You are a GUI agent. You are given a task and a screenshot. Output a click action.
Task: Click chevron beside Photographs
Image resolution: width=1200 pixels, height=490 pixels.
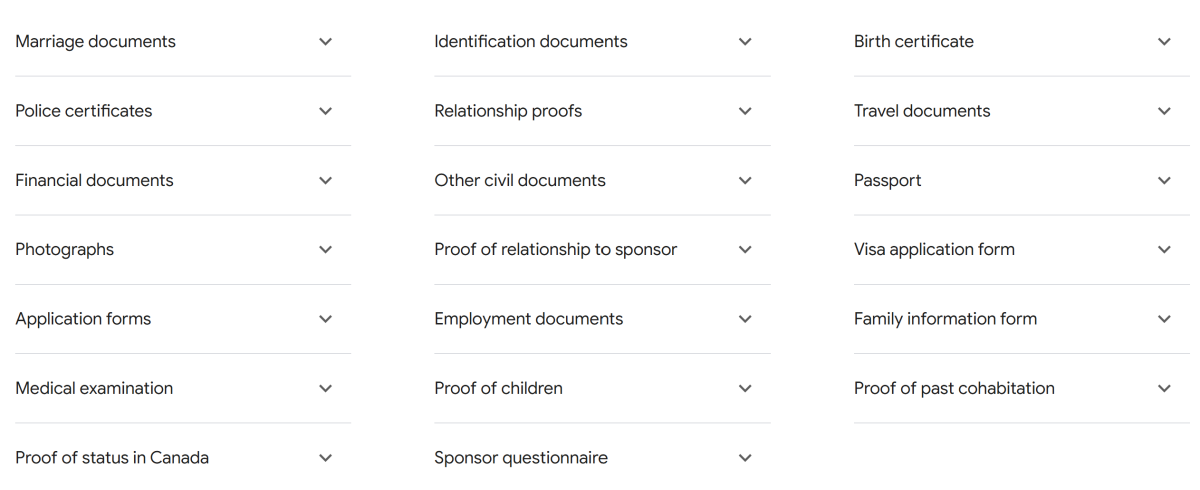click(325, 250)
